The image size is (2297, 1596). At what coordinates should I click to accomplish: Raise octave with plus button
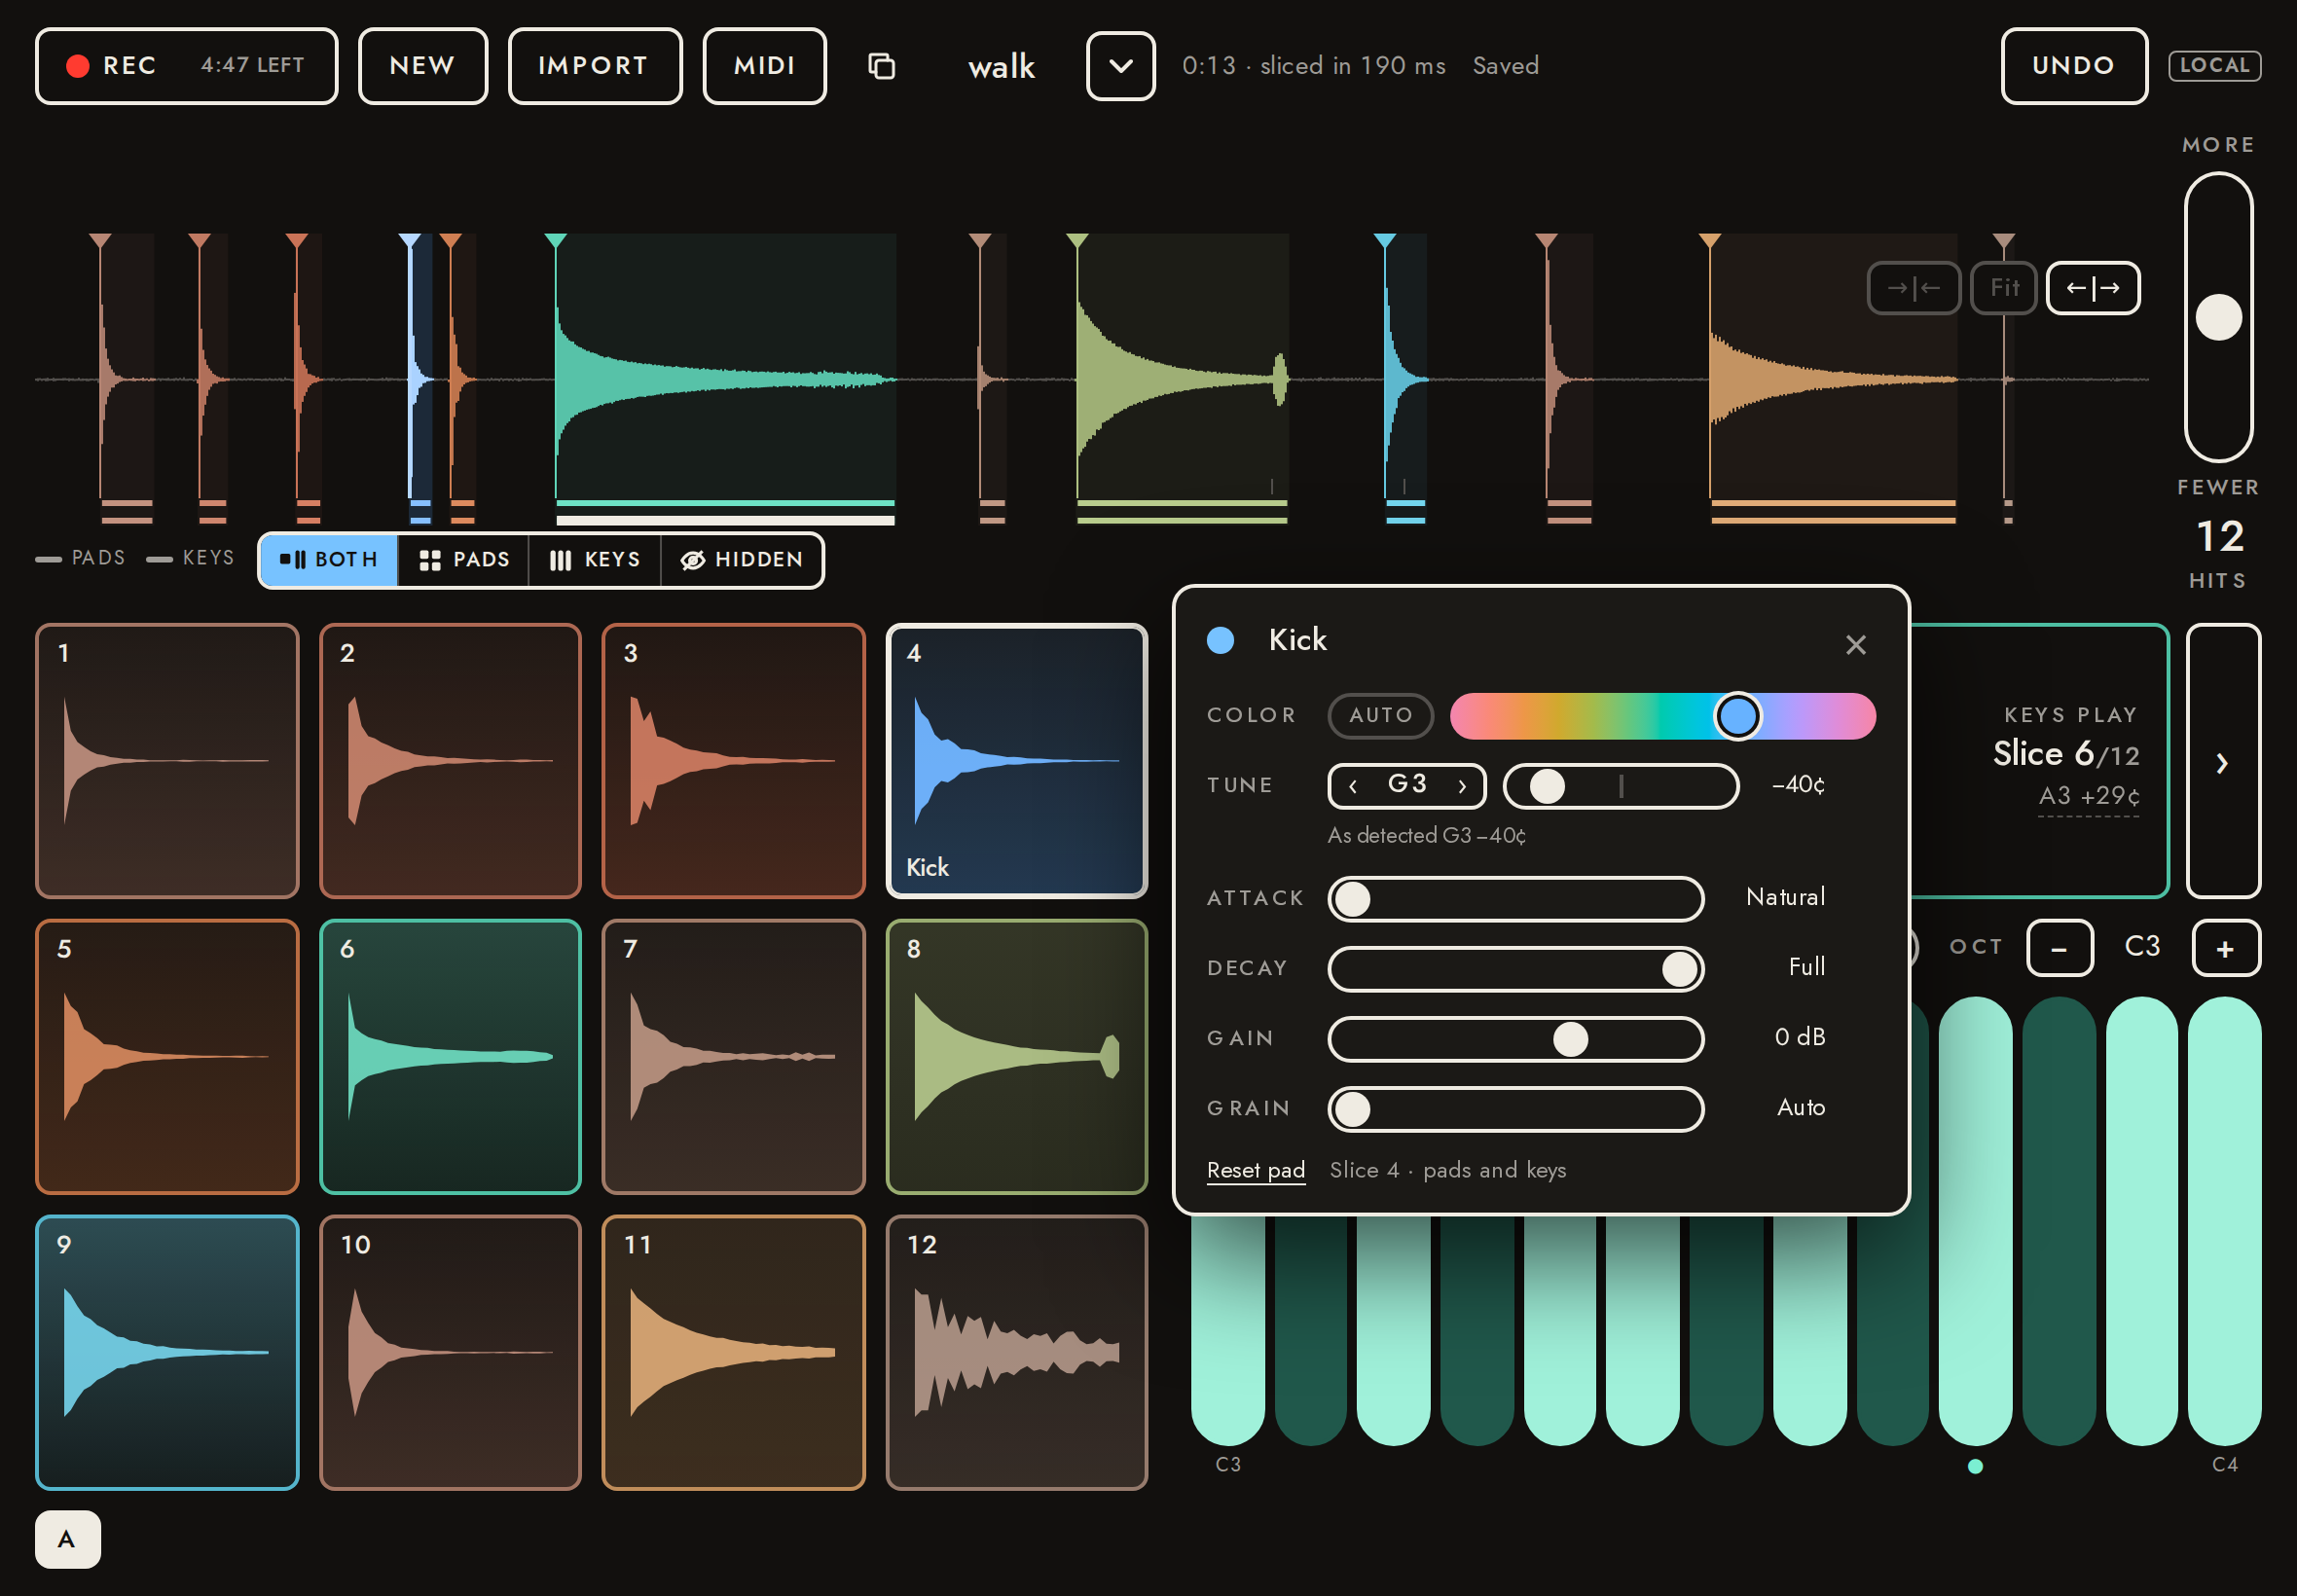2225,948
